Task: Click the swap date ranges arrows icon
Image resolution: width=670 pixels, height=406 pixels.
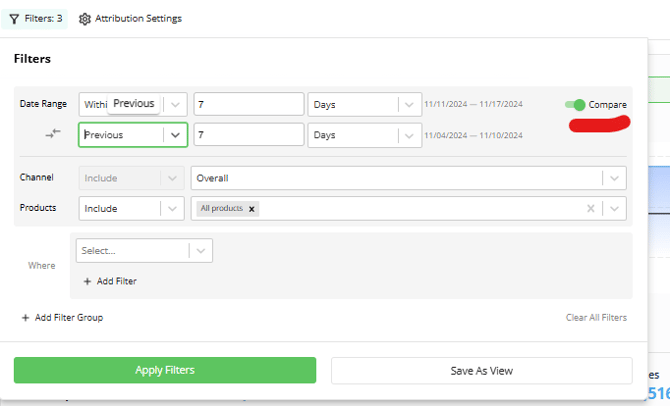Action: tap(53, 133)
